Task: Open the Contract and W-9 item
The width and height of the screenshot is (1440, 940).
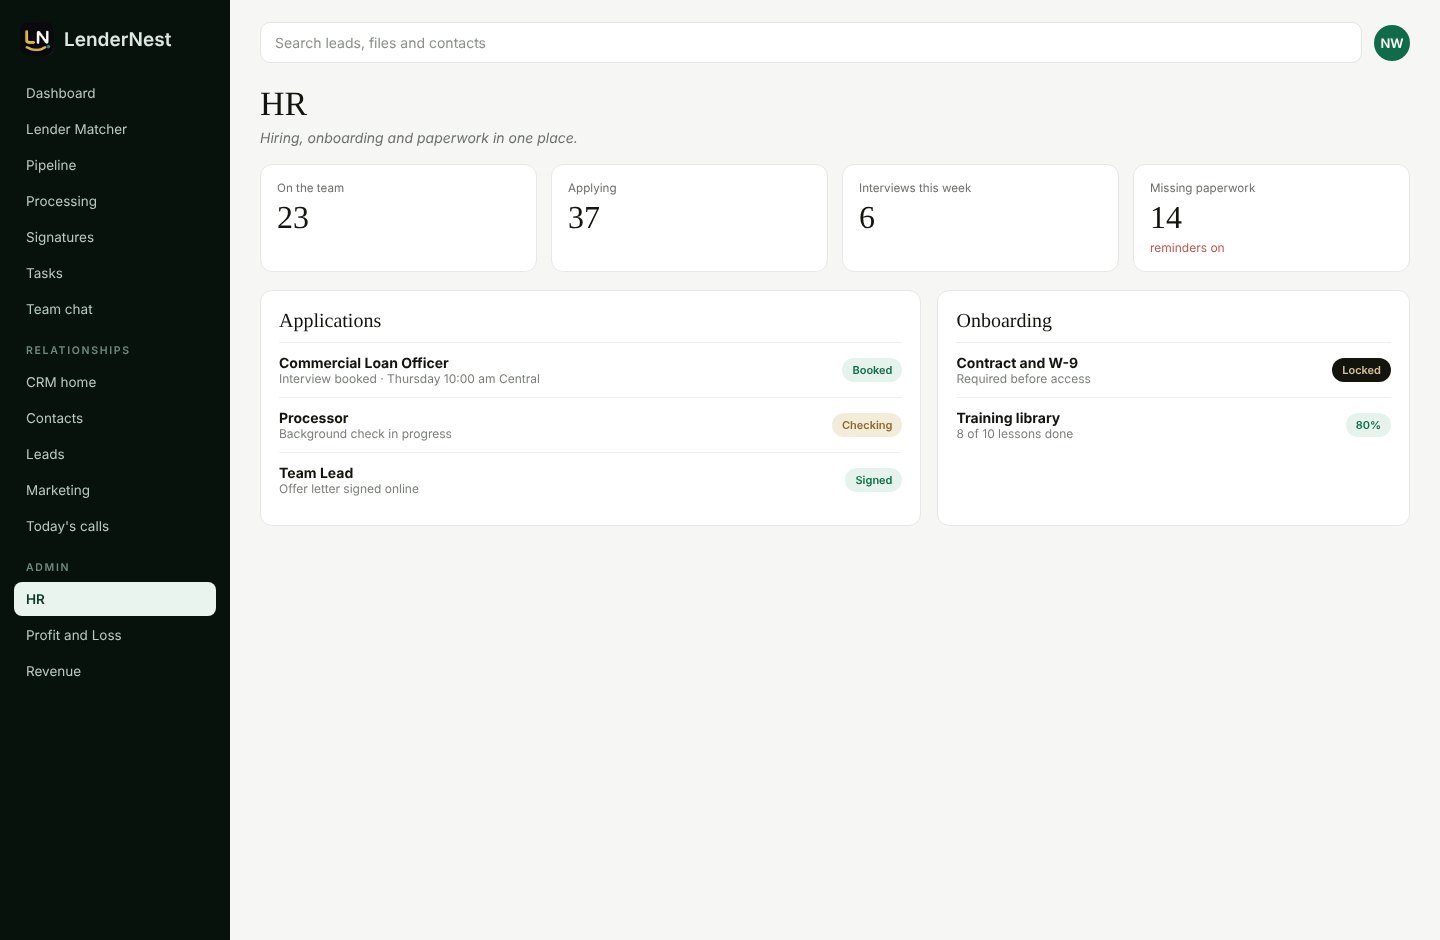Action: [1173, 370]
